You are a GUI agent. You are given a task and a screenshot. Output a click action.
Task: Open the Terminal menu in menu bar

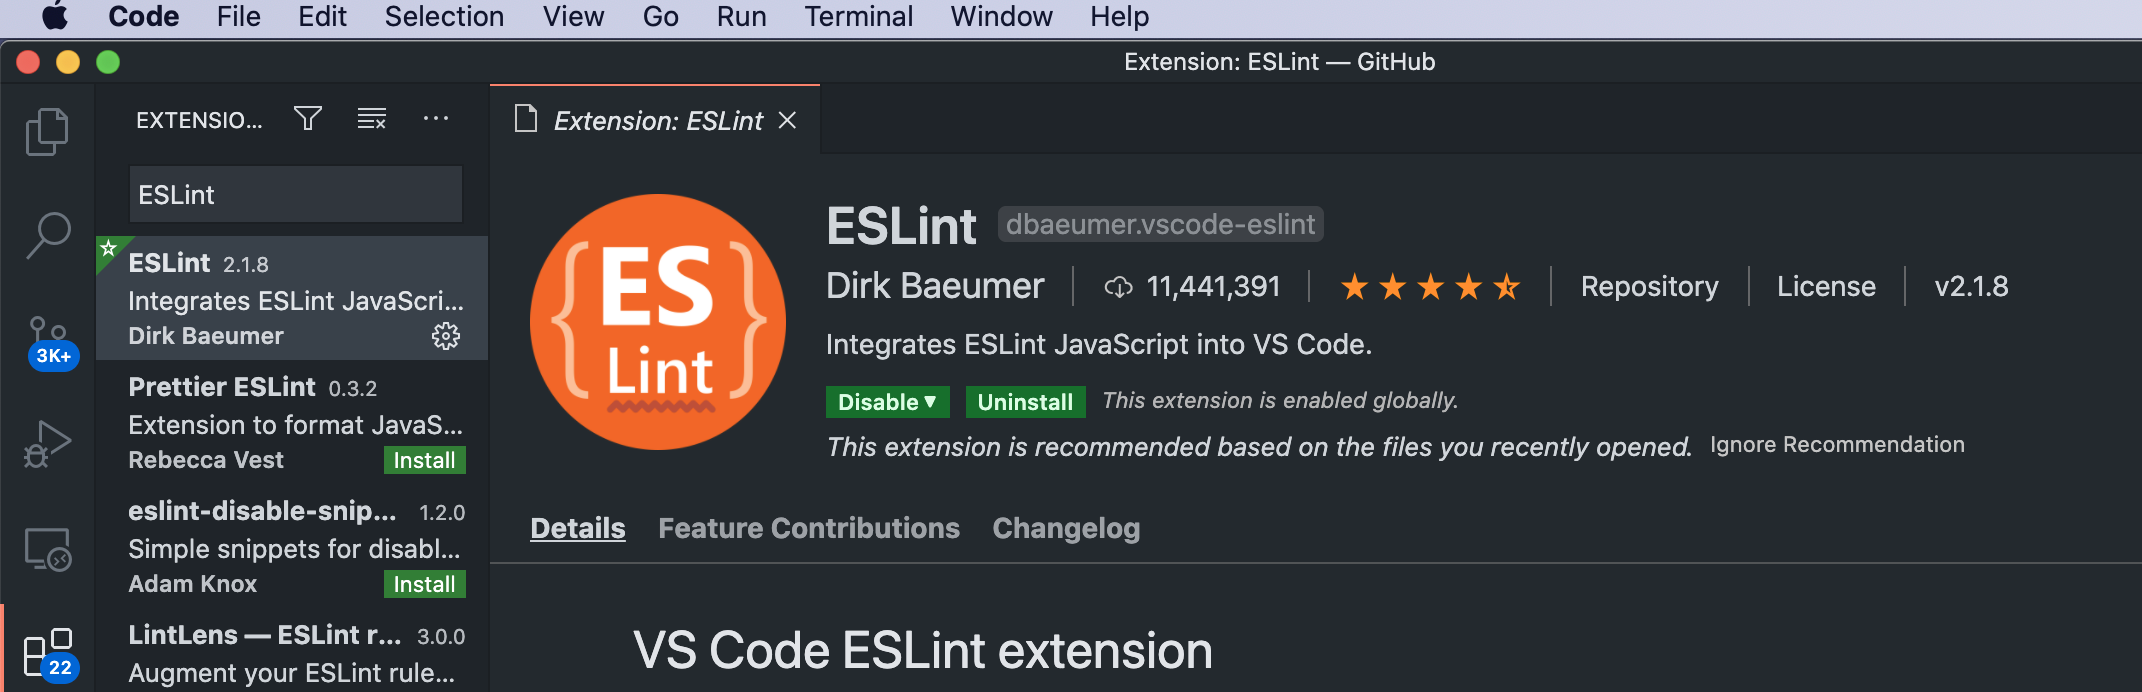(x=859, y=17)
